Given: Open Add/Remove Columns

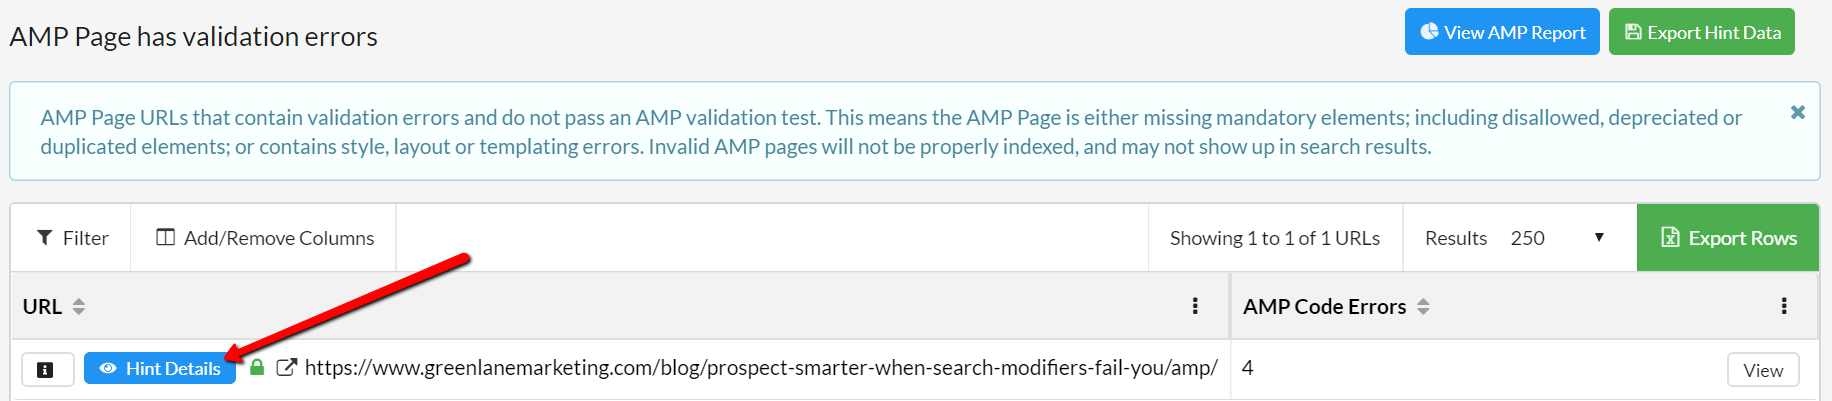Looking at the screenshot, I should point(264,238).
